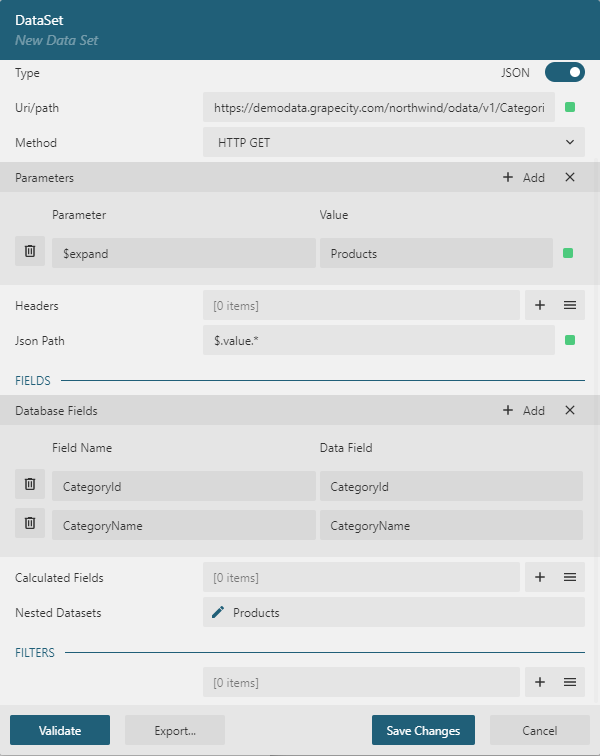Add a new Database Fields entry
This screenshot has width=600, height=756.
pyautogui.click(x=524, y=410)
